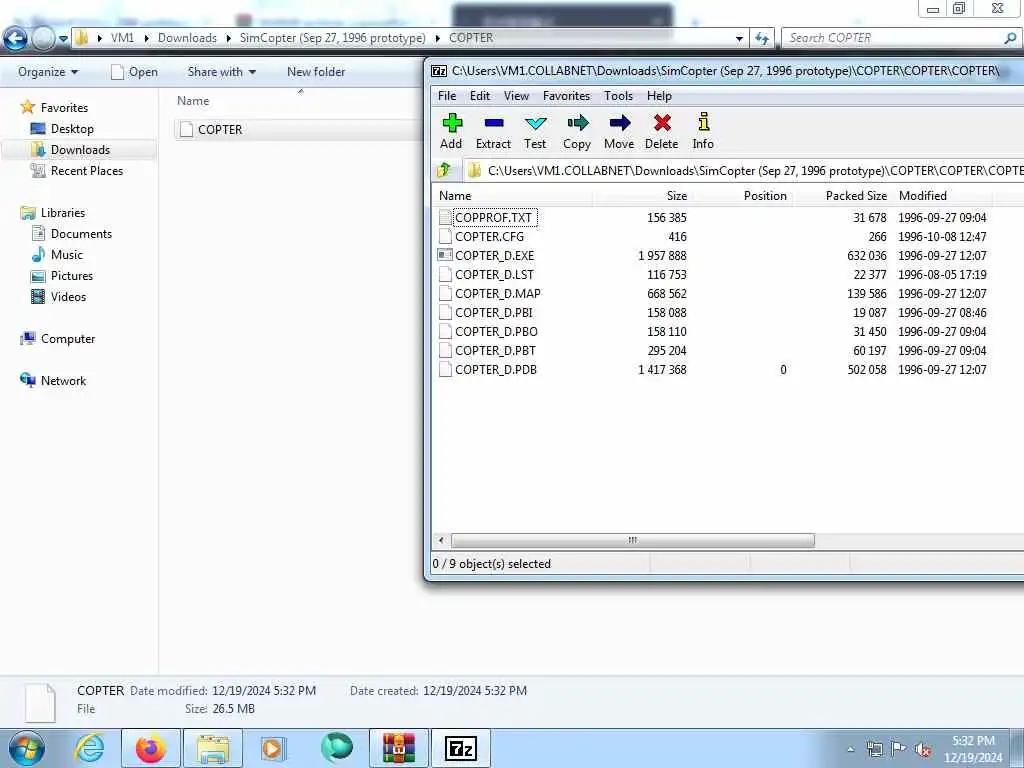Click the Explorer refresh button
Image resolution: width=1024 pixels, height=768 pixels.
click(x=761, y=39)
